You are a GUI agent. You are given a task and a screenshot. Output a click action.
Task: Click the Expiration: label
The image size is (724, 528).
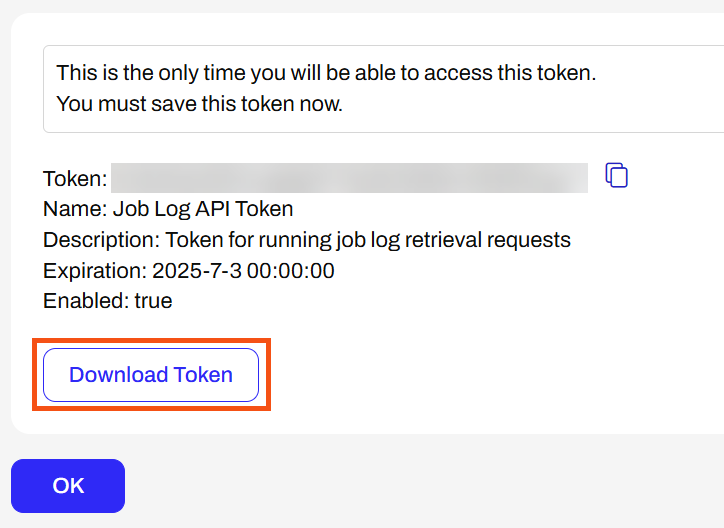coord(95,270)
